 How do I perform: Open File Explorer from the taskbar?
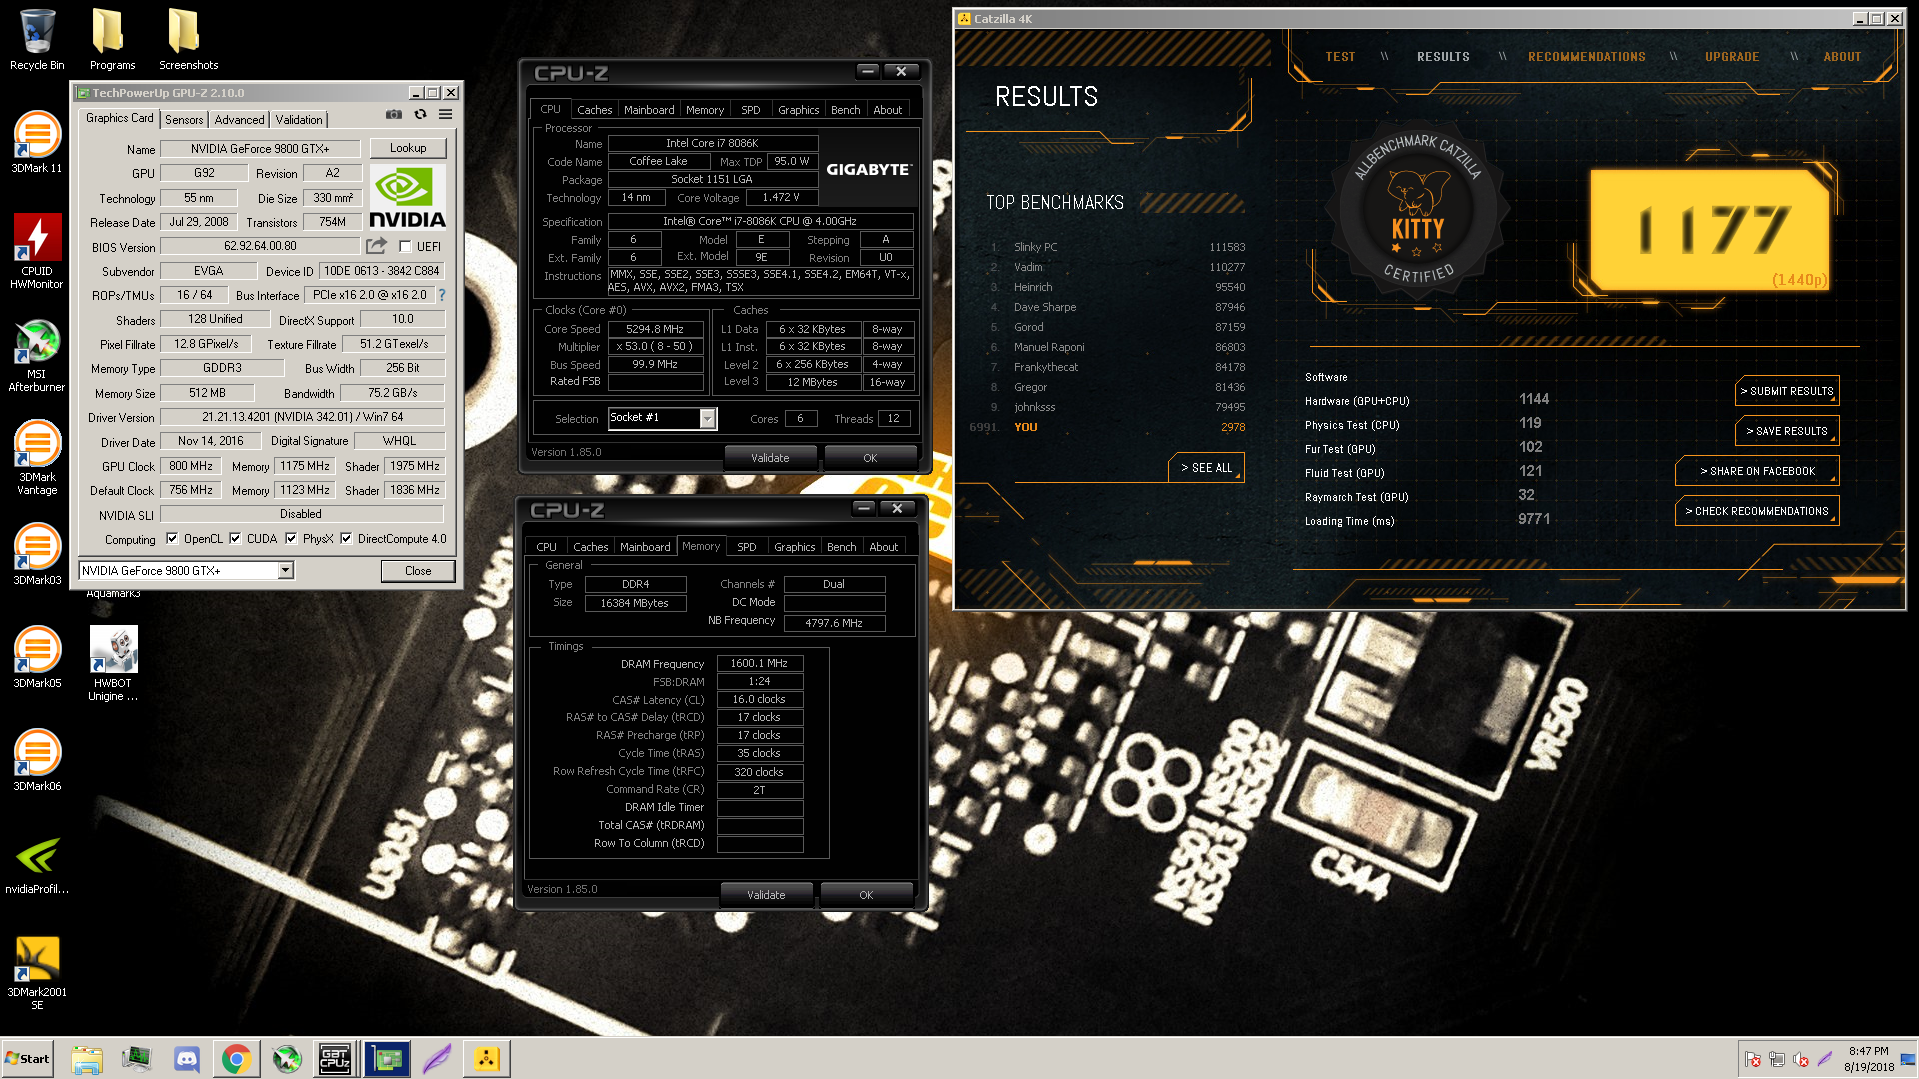pyautogui.click(x=87, y=1059)
